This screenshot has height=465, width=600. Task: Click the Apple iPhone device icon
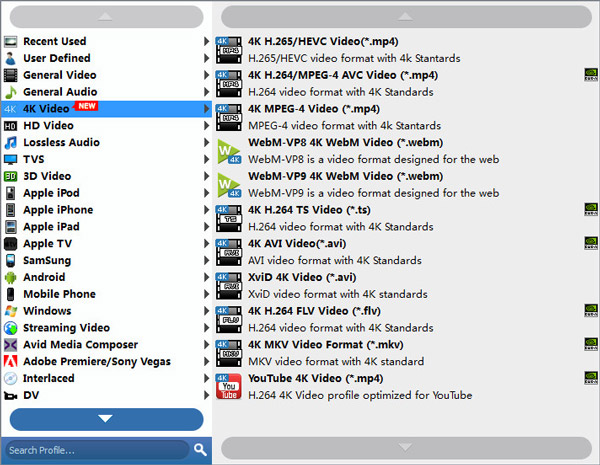(x=10, y=210)
